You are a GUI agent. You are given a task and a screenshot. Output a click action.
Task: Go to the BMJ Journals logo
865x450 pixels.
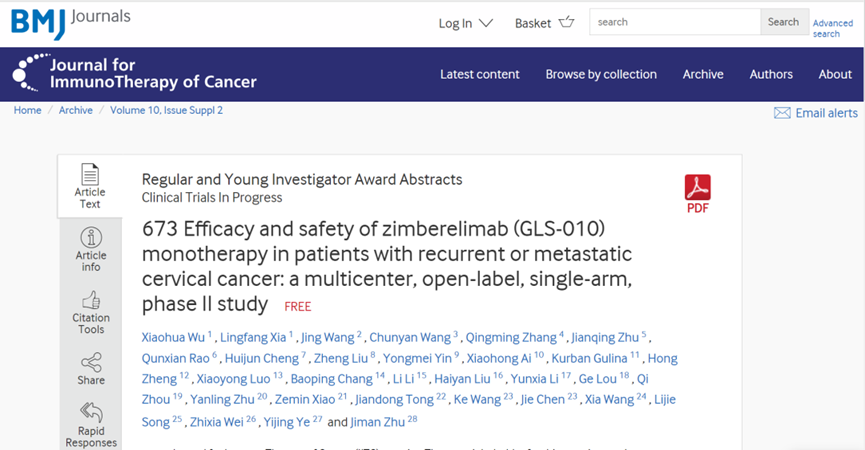(71, 23)
